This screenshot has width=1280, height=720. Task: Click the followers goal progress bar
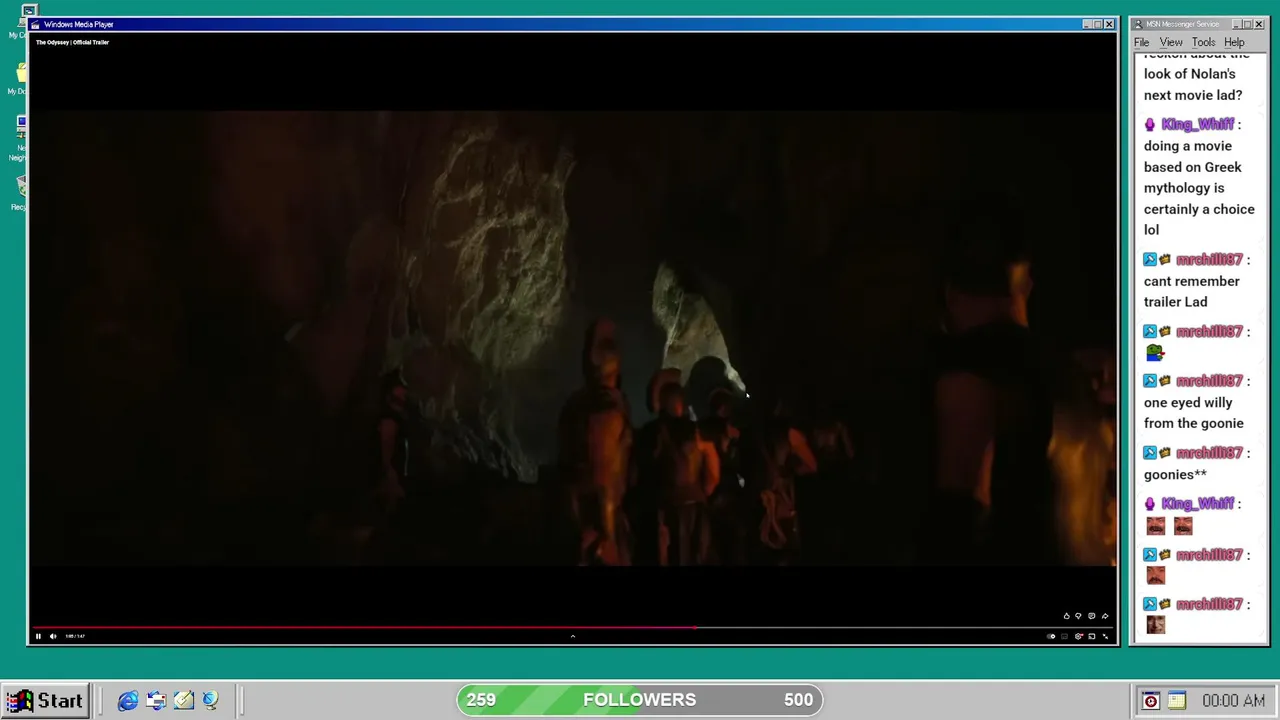click(x=640, y=700)
